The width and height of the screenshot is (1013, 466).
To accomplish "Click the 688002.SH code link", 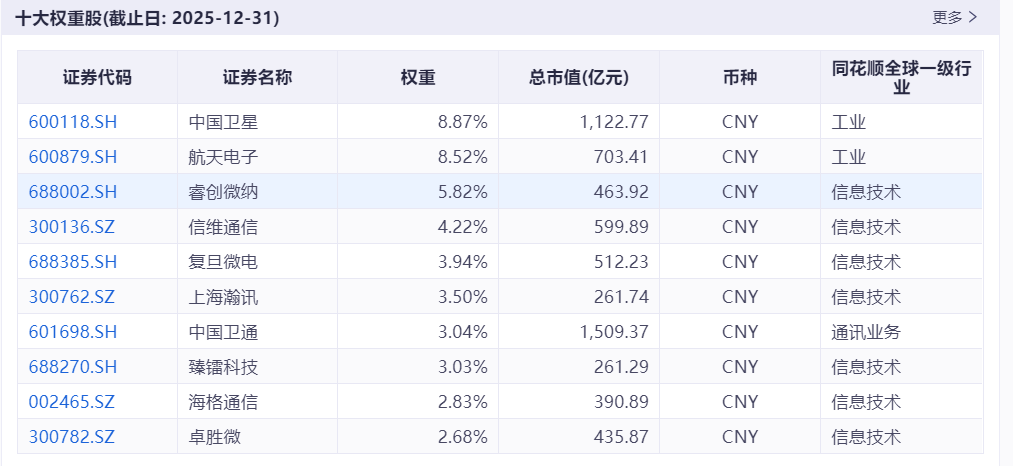I will pos(73,192).
